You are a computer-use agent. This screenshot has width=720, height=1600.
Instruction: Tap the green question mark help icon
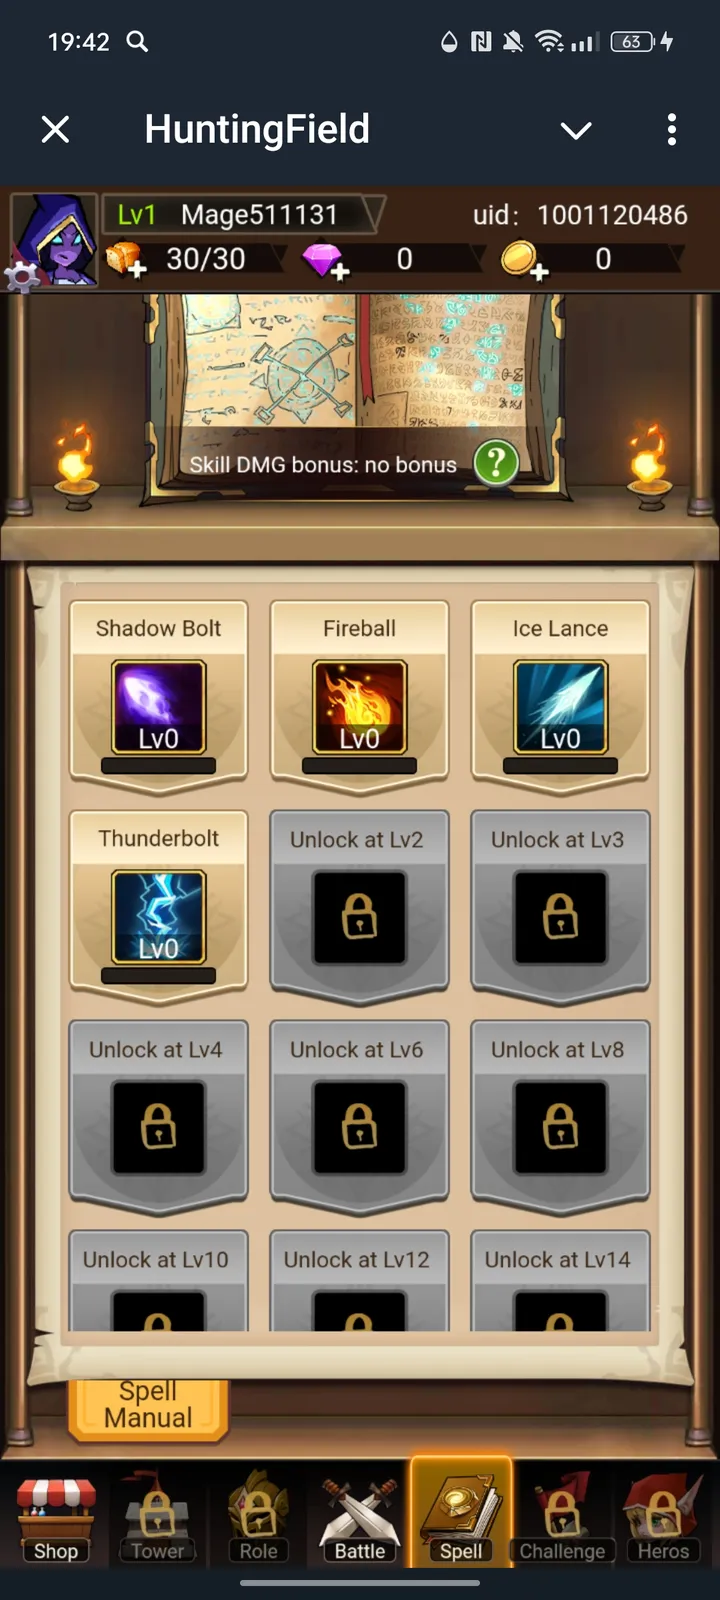(x=496, y=463)
